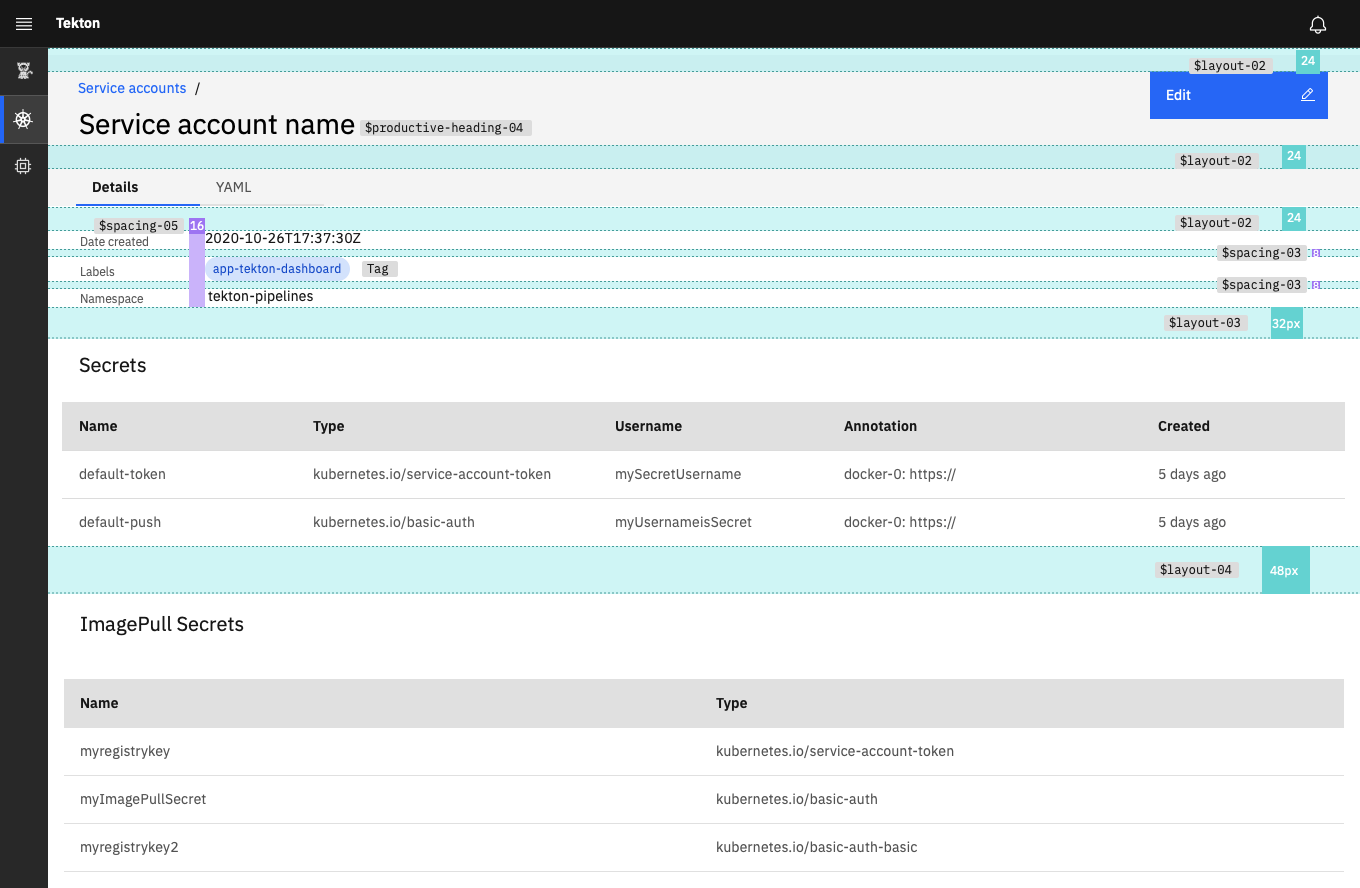Select the Tekton pipelines cat icon in sidebar
Viewport: 1360px width, 888px height.
point(23,70)
